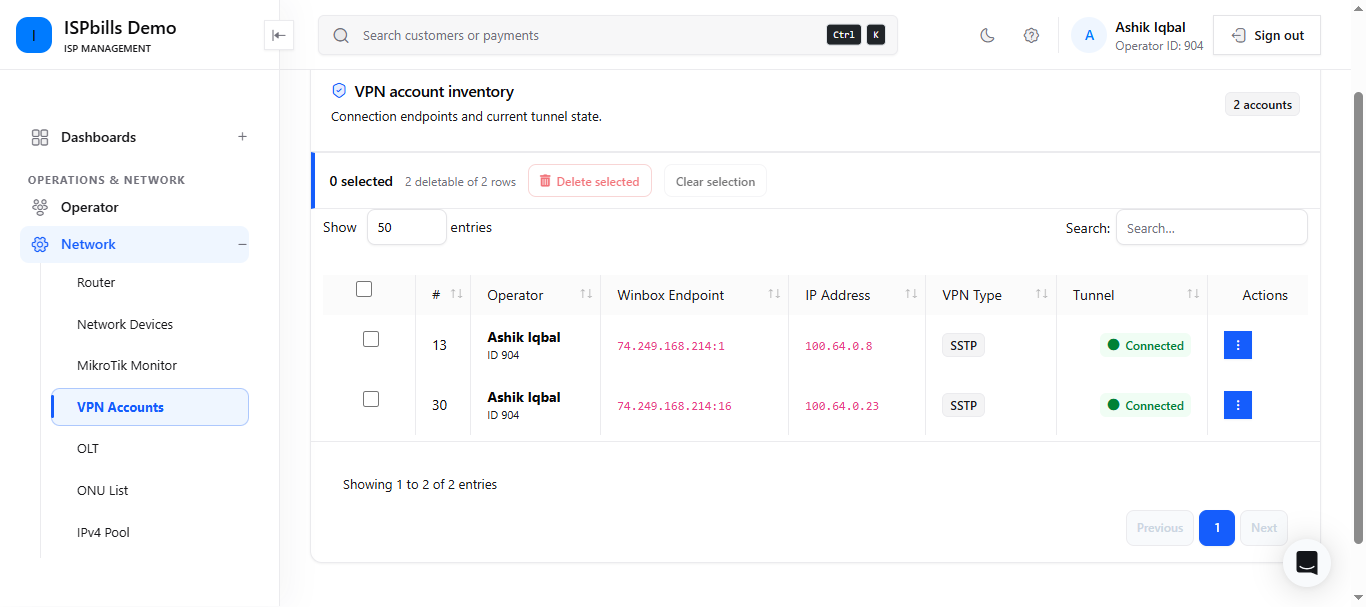
Task: Click the VPN inventory shield icon
Action: tap(339, 91)
